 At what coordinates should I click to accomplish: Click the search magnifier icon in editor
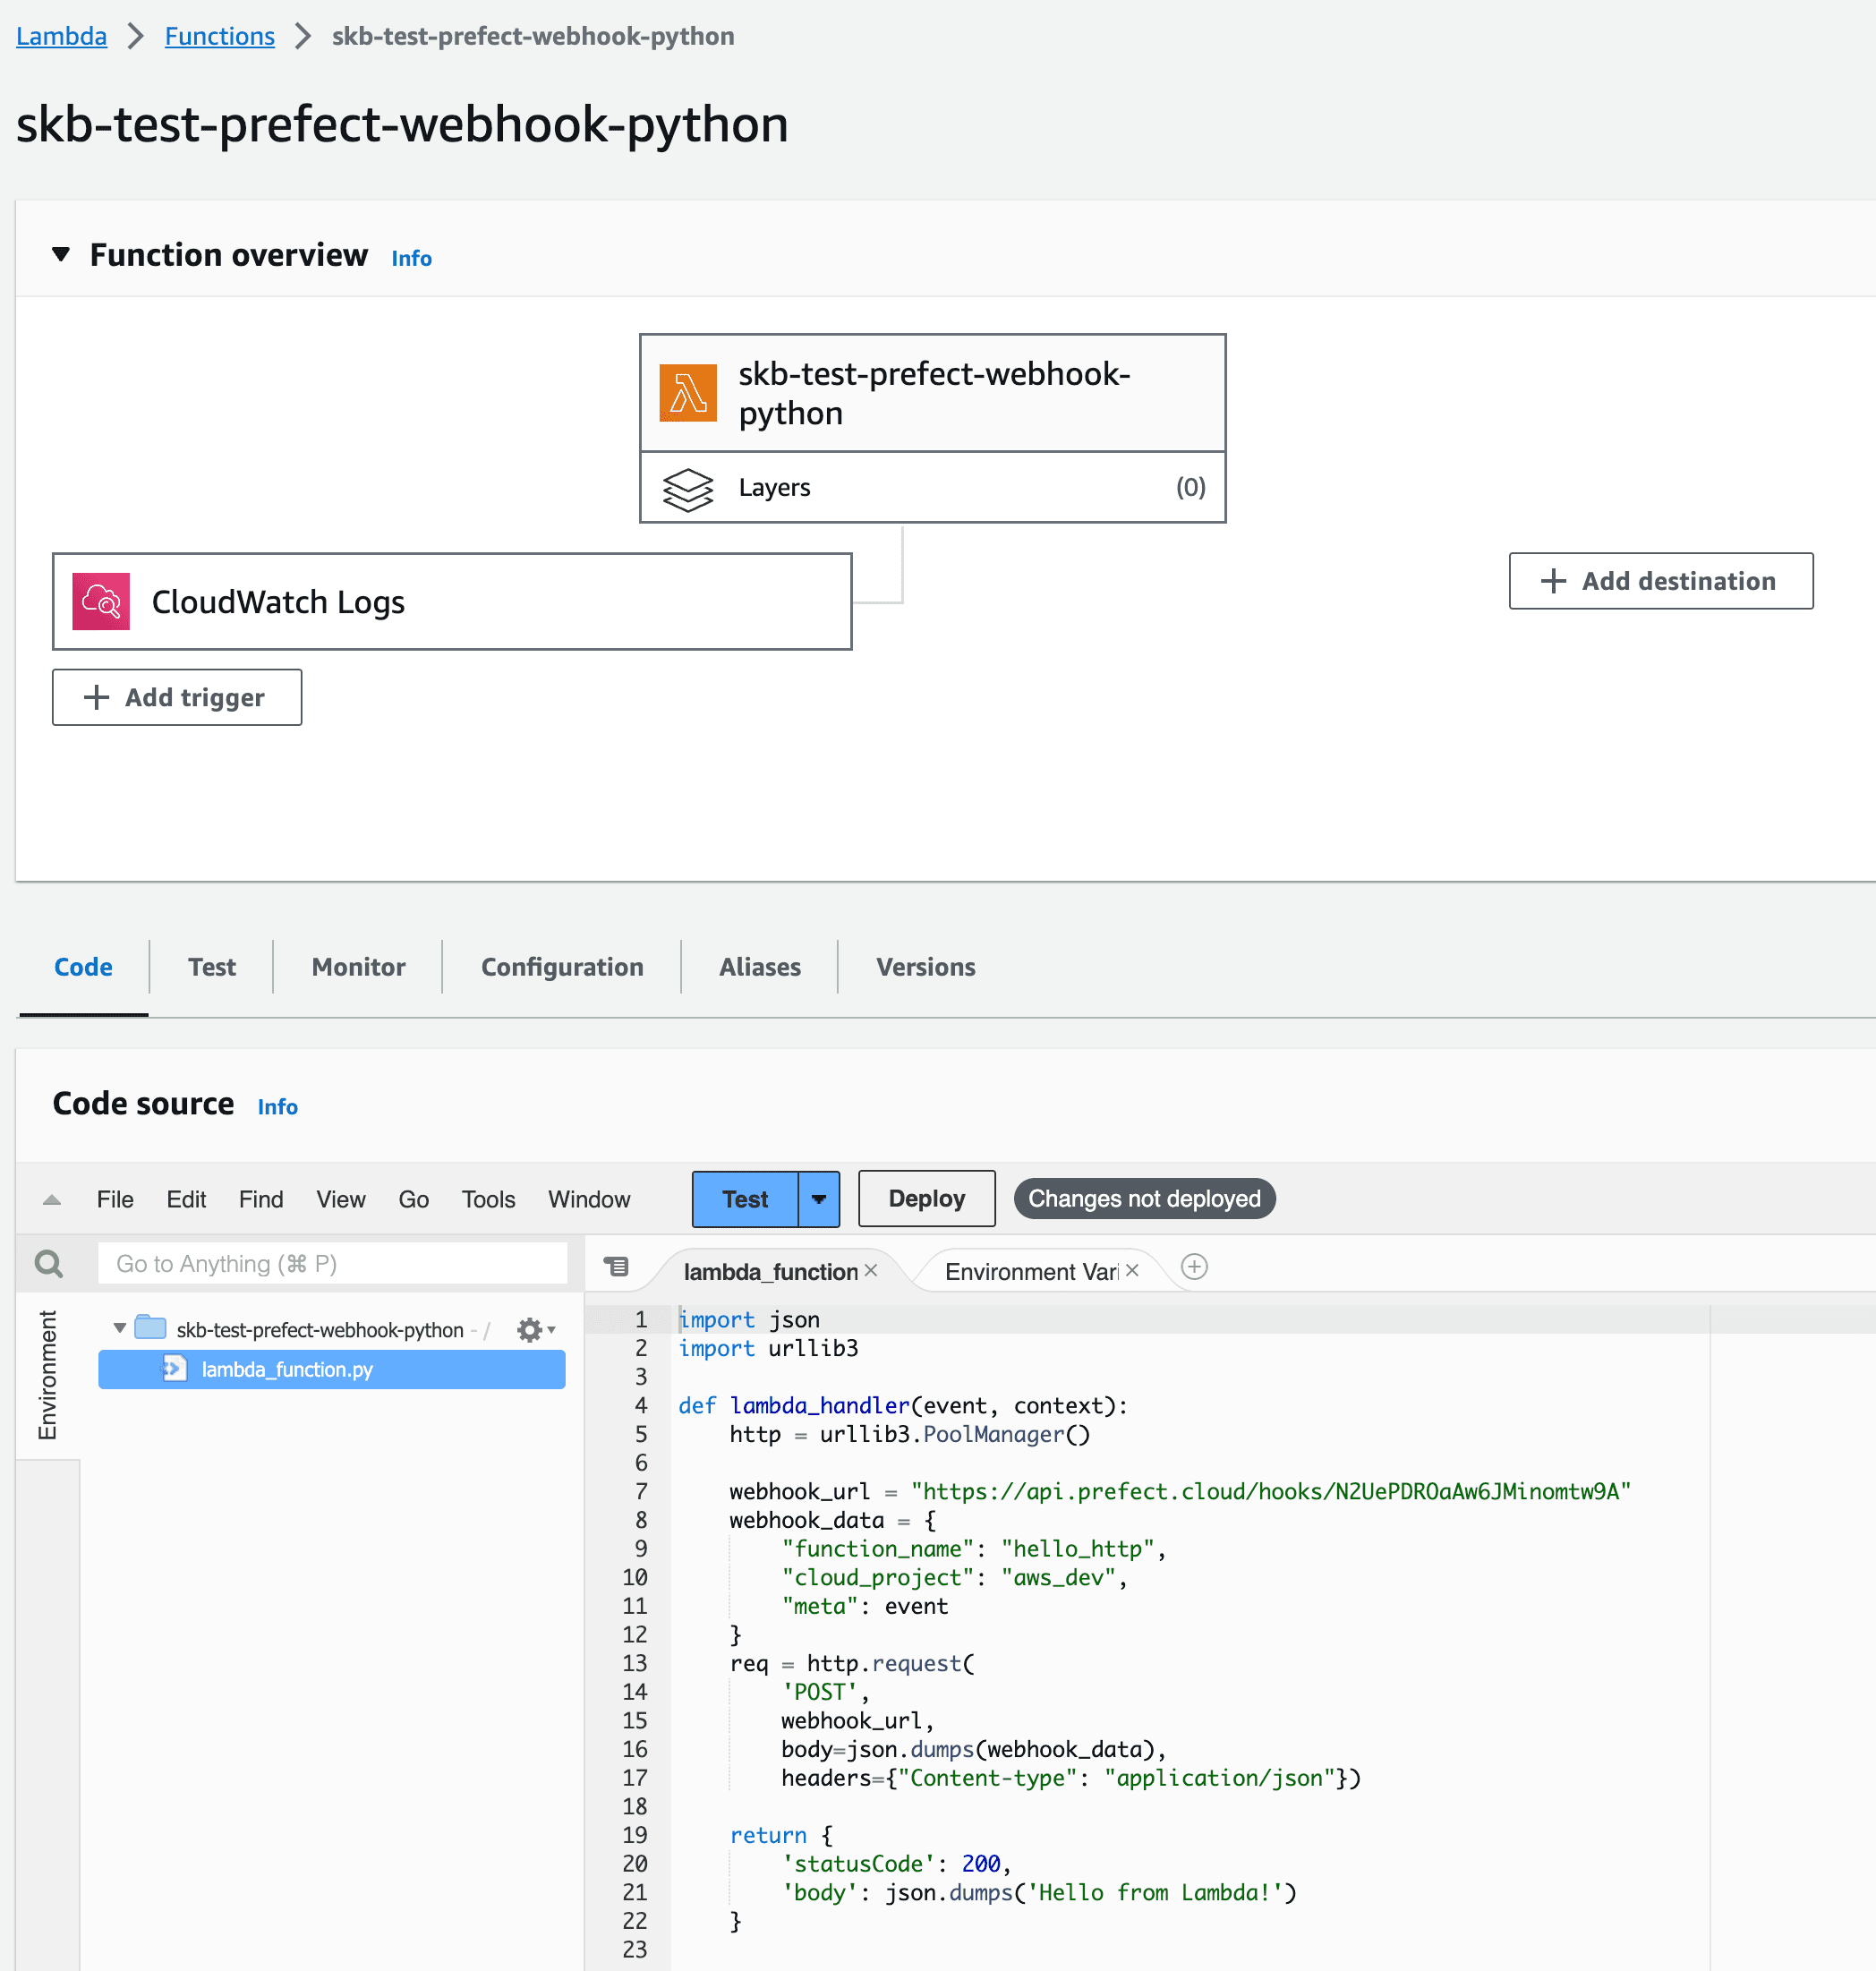pyautogui.click(x=49, y=1264)
